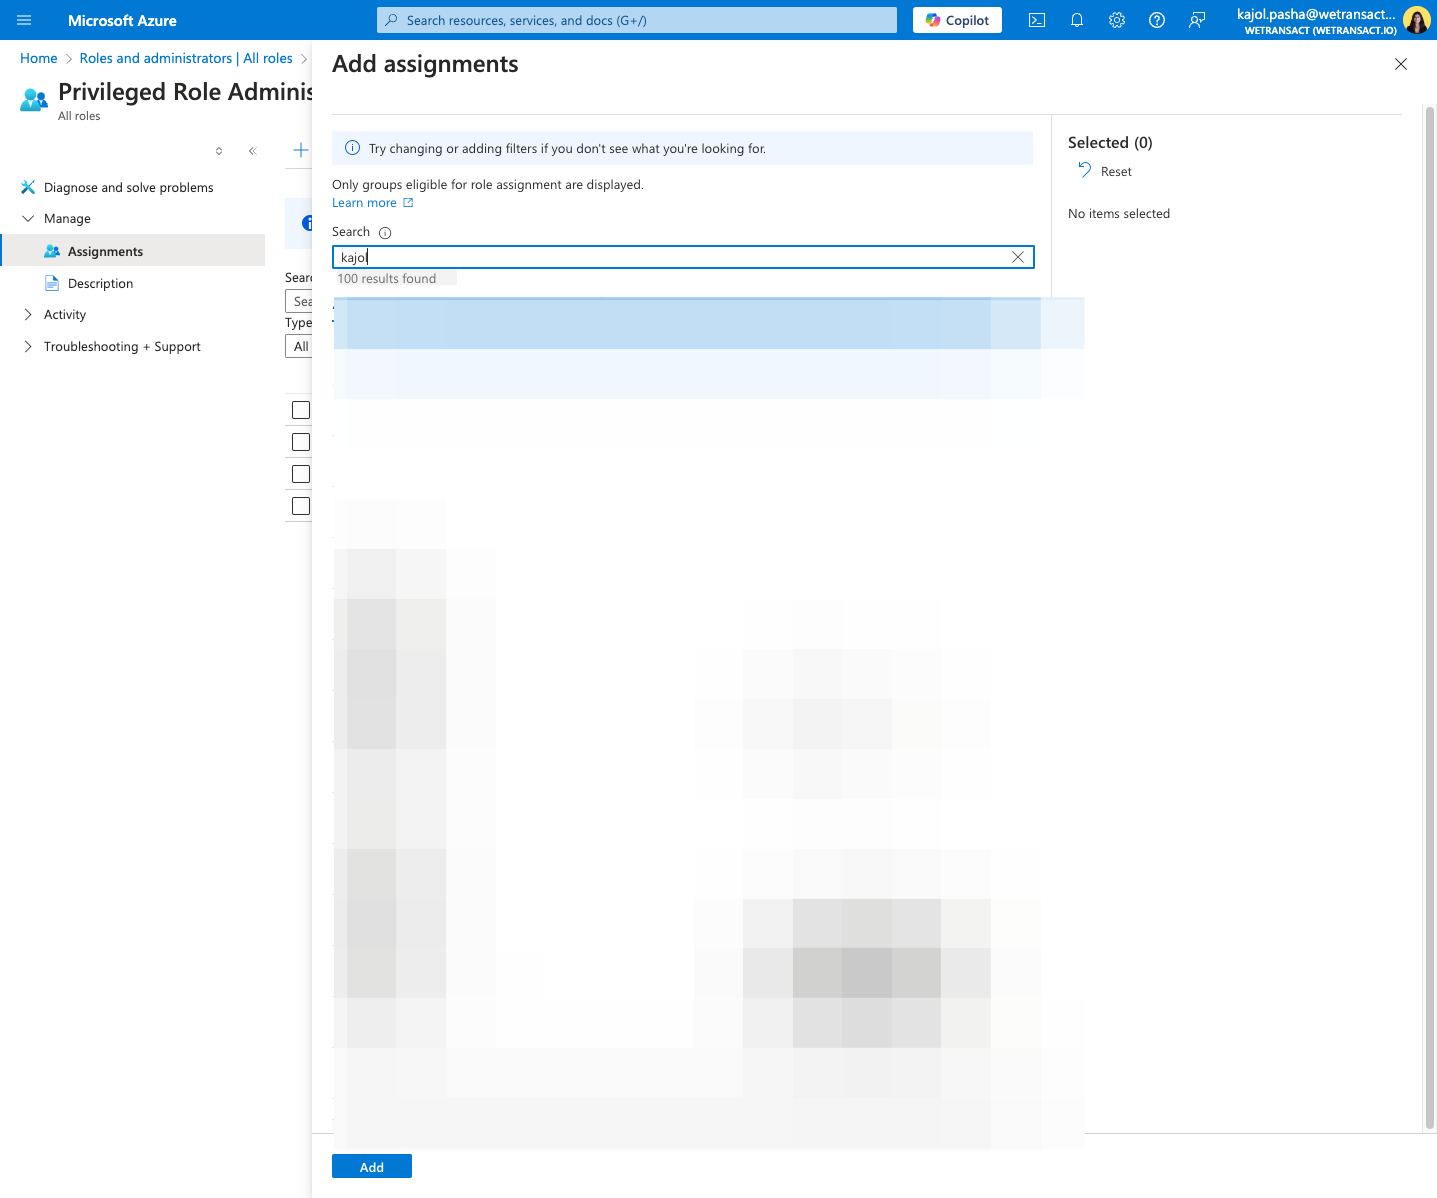Launch Cloud Shell from the top bar

tap(1037, 20)
